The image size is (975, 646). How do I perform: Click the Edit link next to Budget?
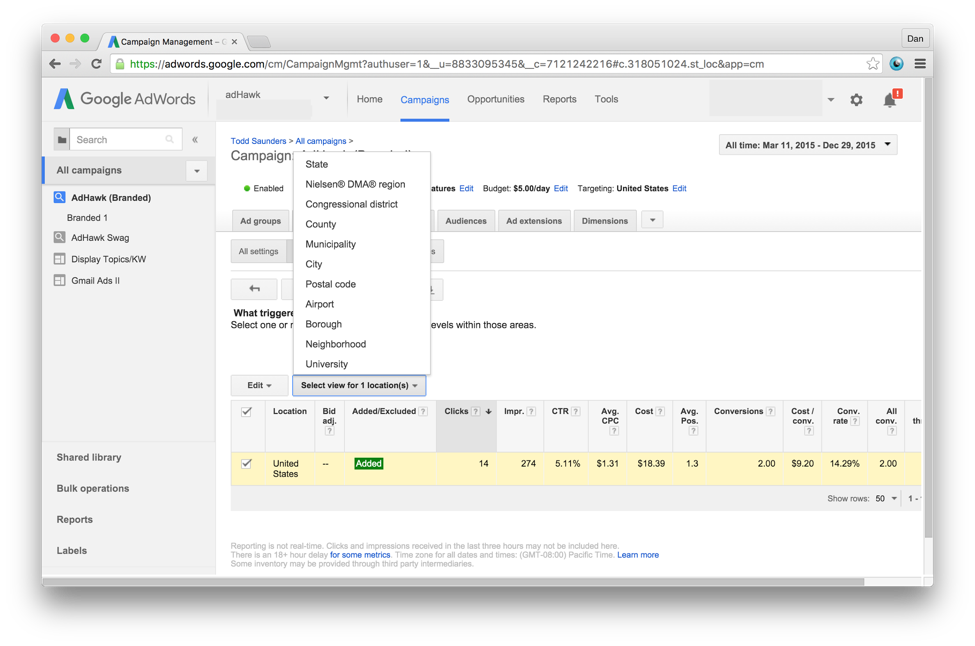[560, 188]
